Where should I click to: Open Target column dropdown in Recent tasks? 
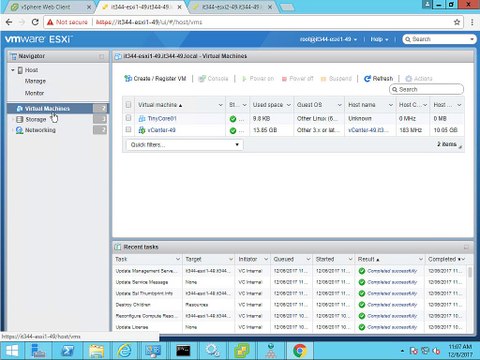(x=230, y=259)
